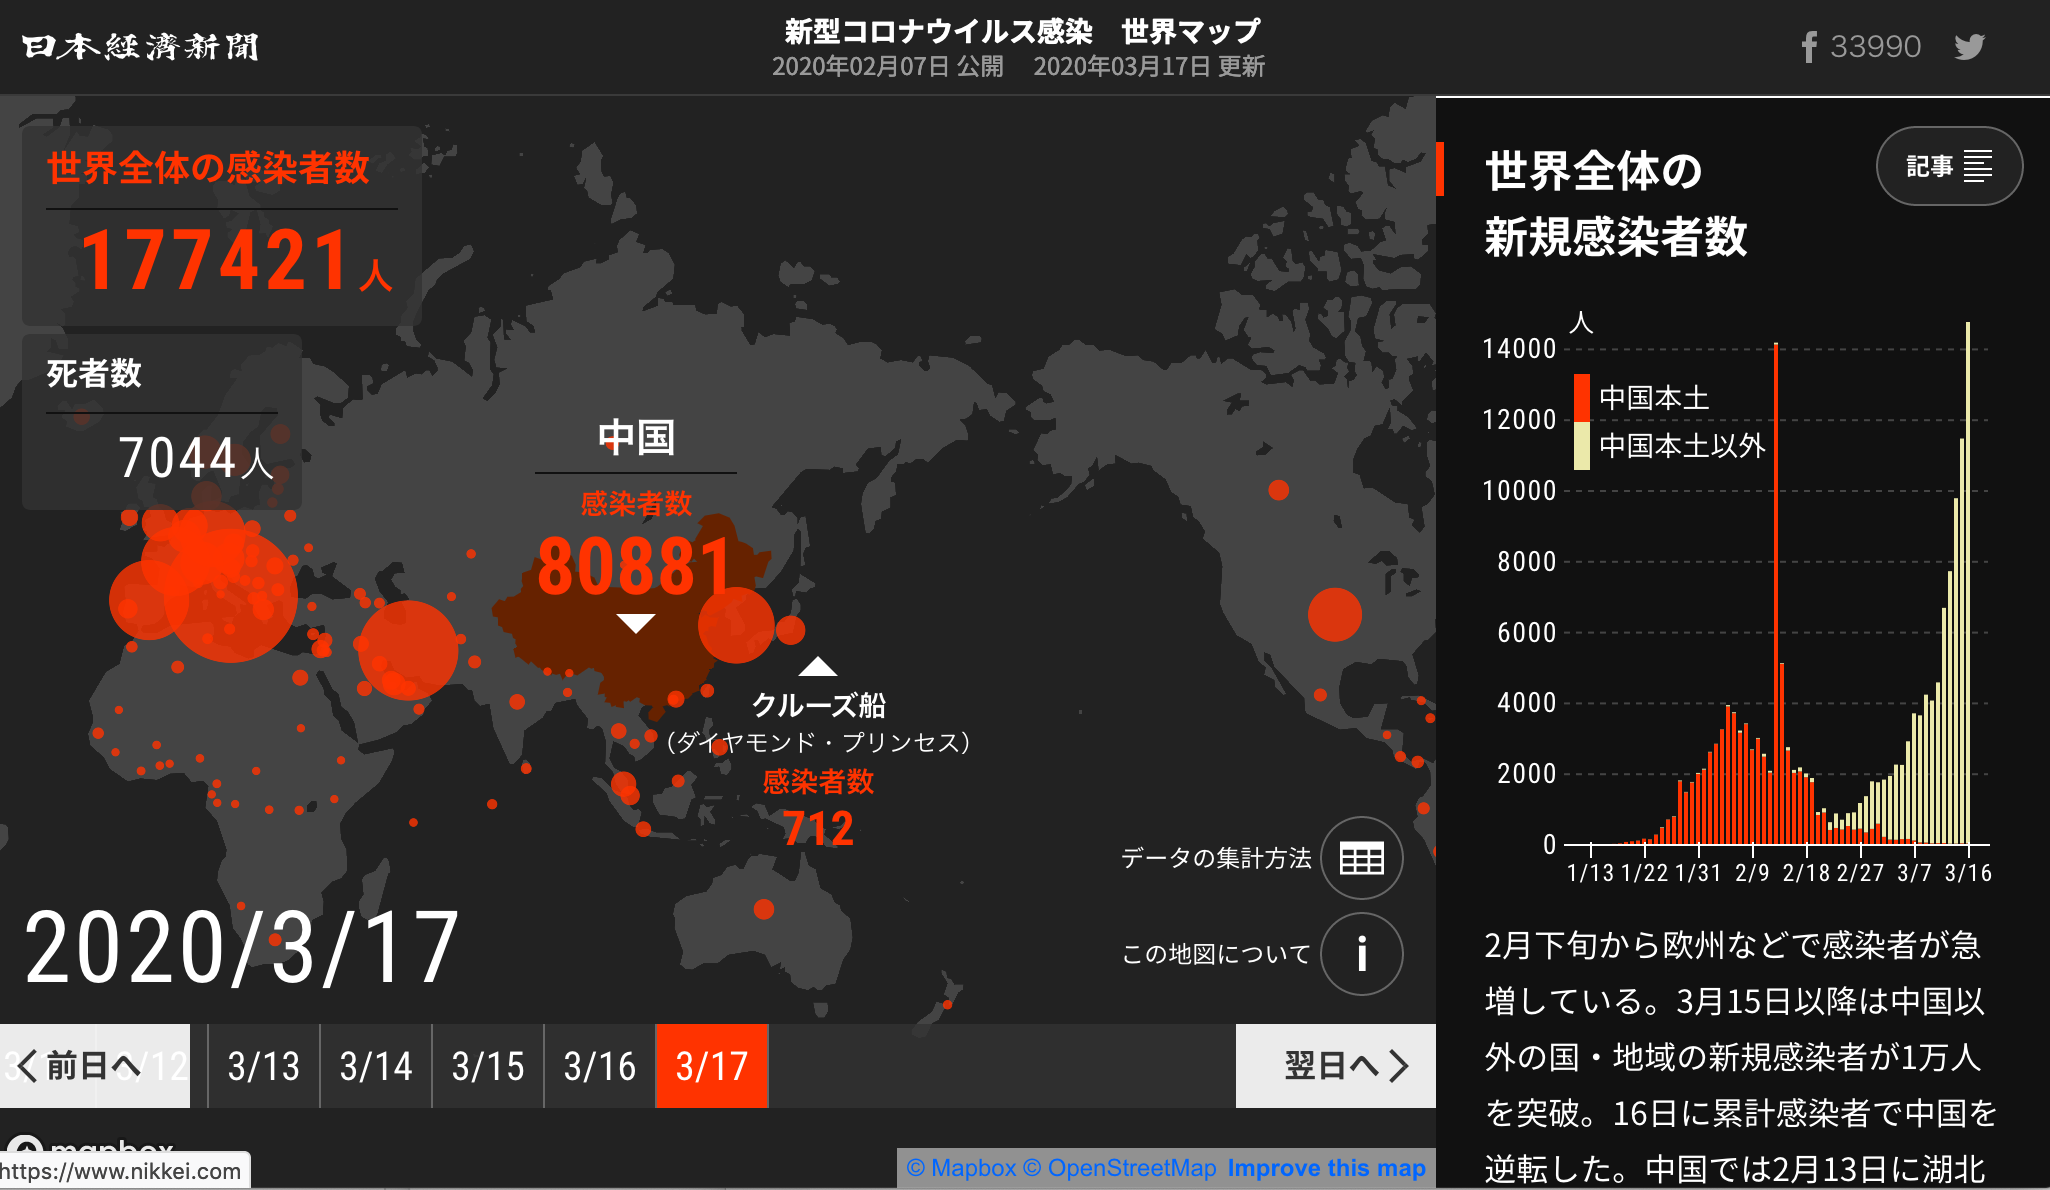The height and width of the screenshot is (1190, 2050).
Task: Open the data table method icon
Action: pos(1362,858)
